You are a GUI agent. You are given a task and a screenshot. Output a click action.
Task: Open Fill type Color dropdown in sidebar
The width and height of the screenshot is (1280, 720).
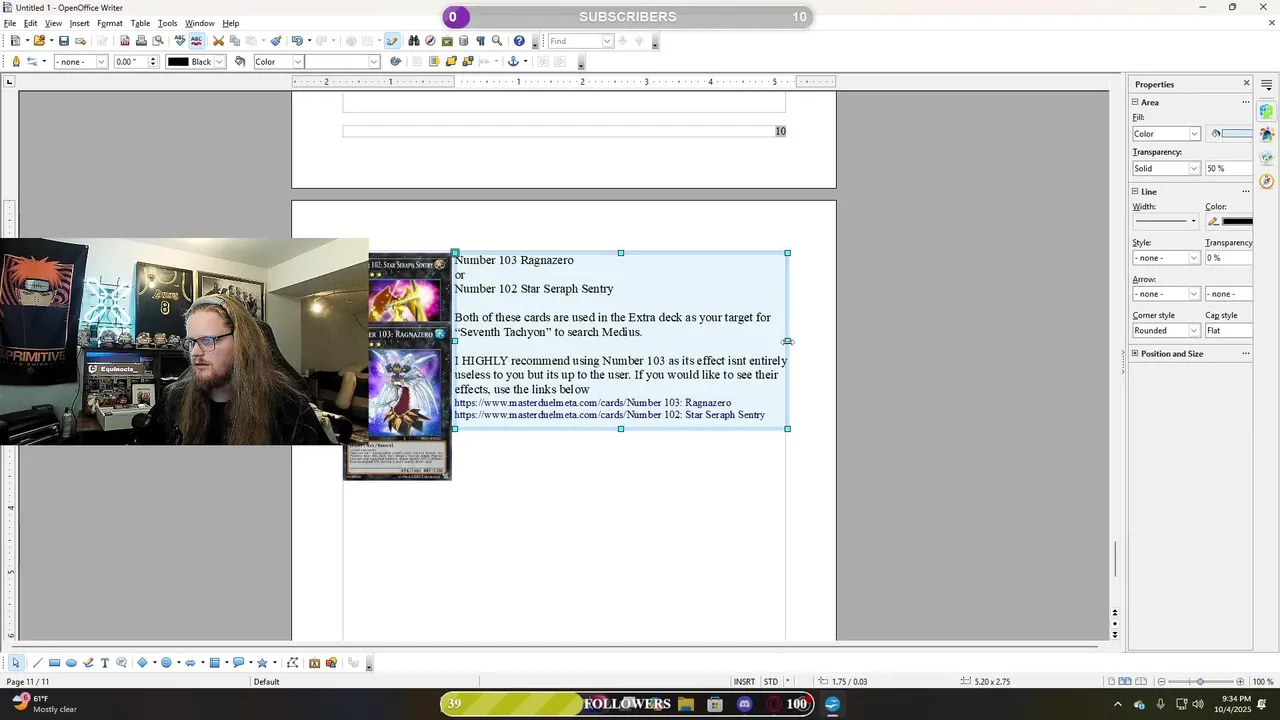[1166, 134]
